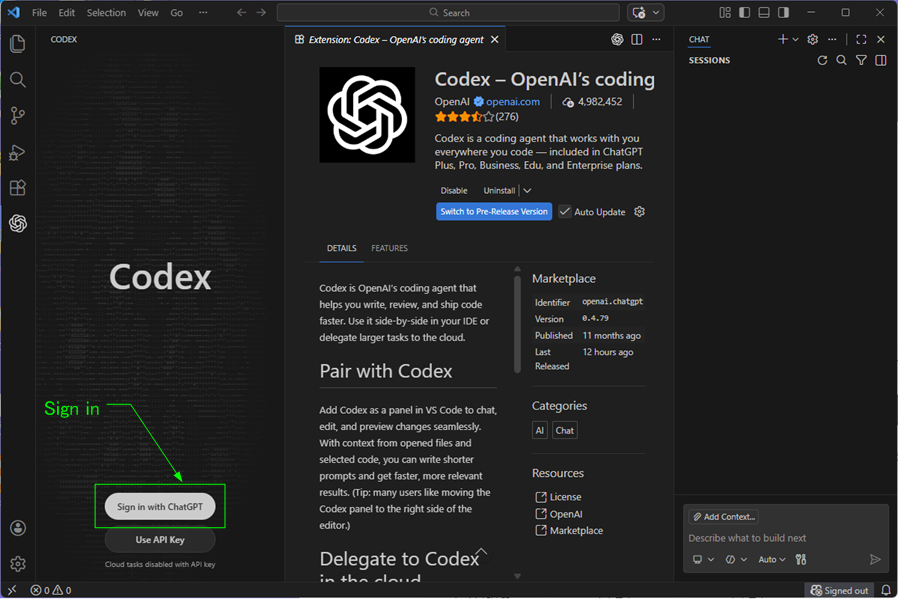The width and height of the screenshot is (899, 599).
Task: Open the openai.com publisher link
Action: click(x=512, y=102)
